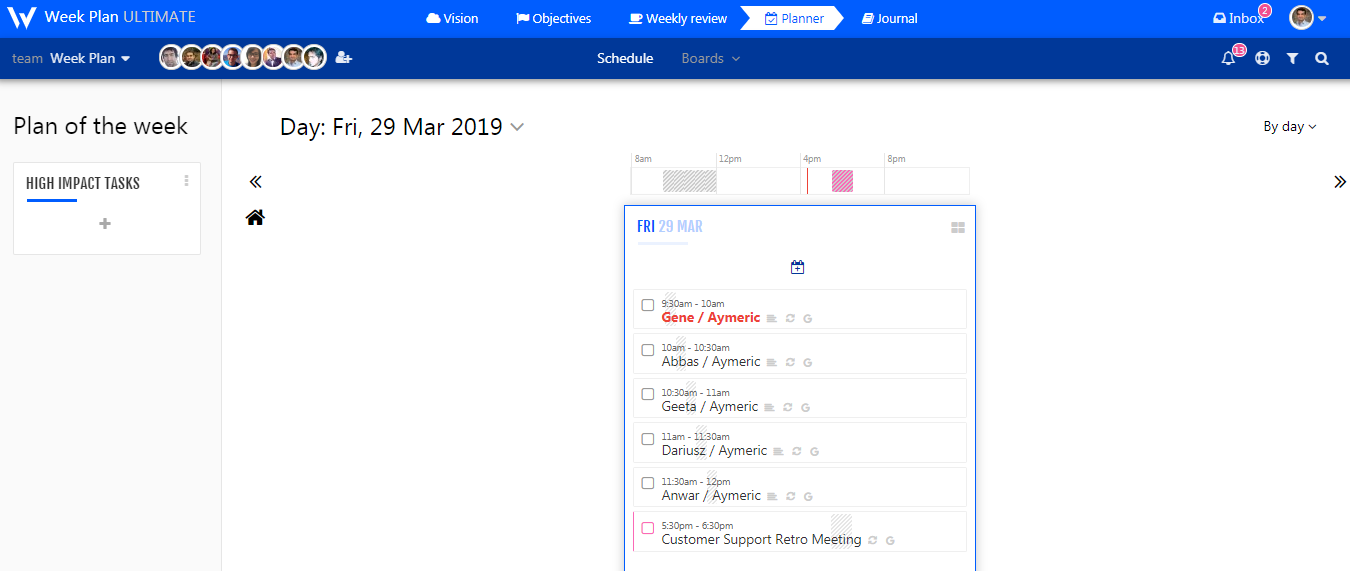Click the recurring icon on Abbas / Aymeric

point(790,363)
